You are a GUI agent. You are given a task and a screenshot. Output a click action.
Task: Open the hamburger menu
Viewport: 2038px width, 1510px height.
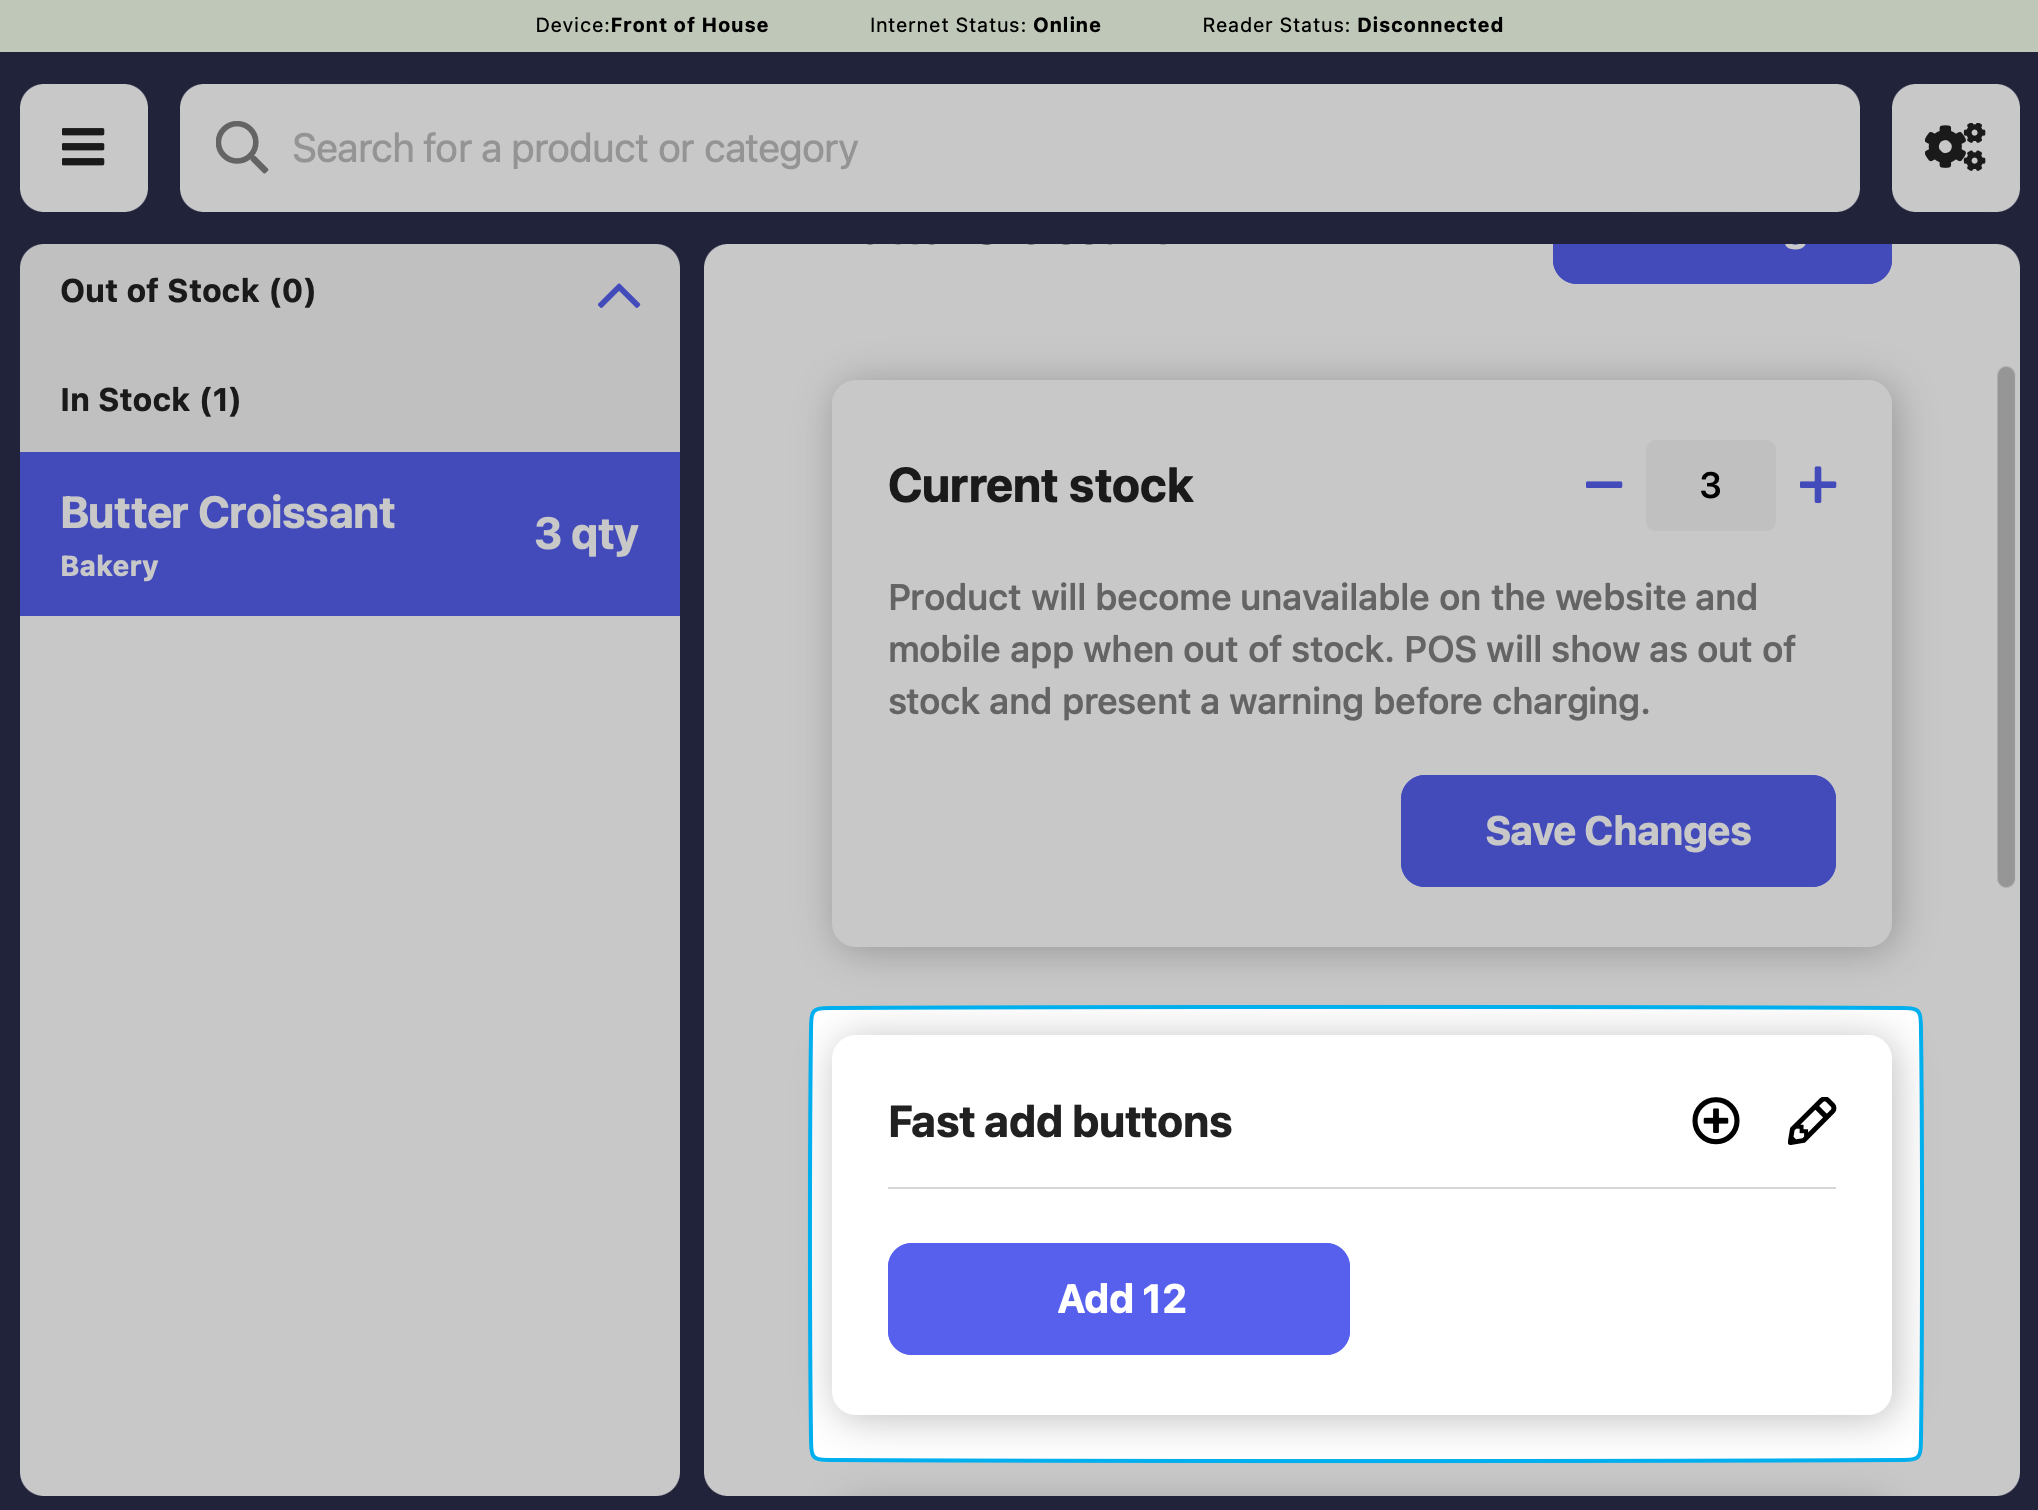pyautogui.click(x=84, y=148)
